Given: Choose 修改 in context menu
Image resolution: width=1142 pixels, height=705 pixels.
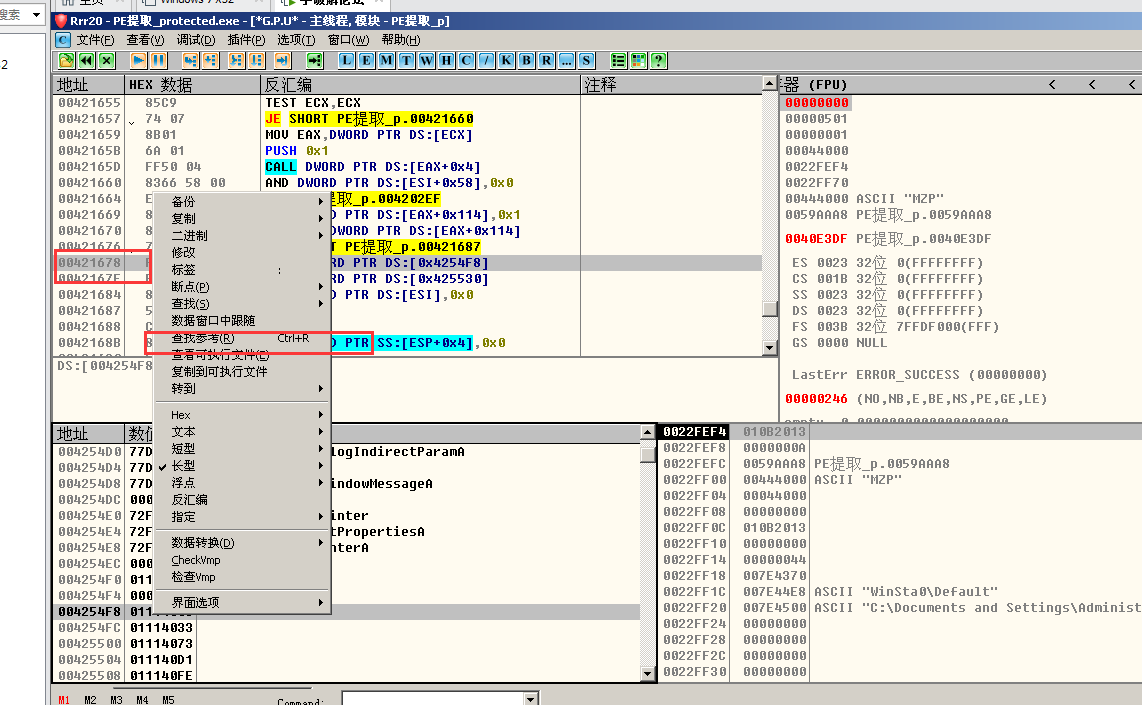Looking at the screenshot, I should (241, 252).
